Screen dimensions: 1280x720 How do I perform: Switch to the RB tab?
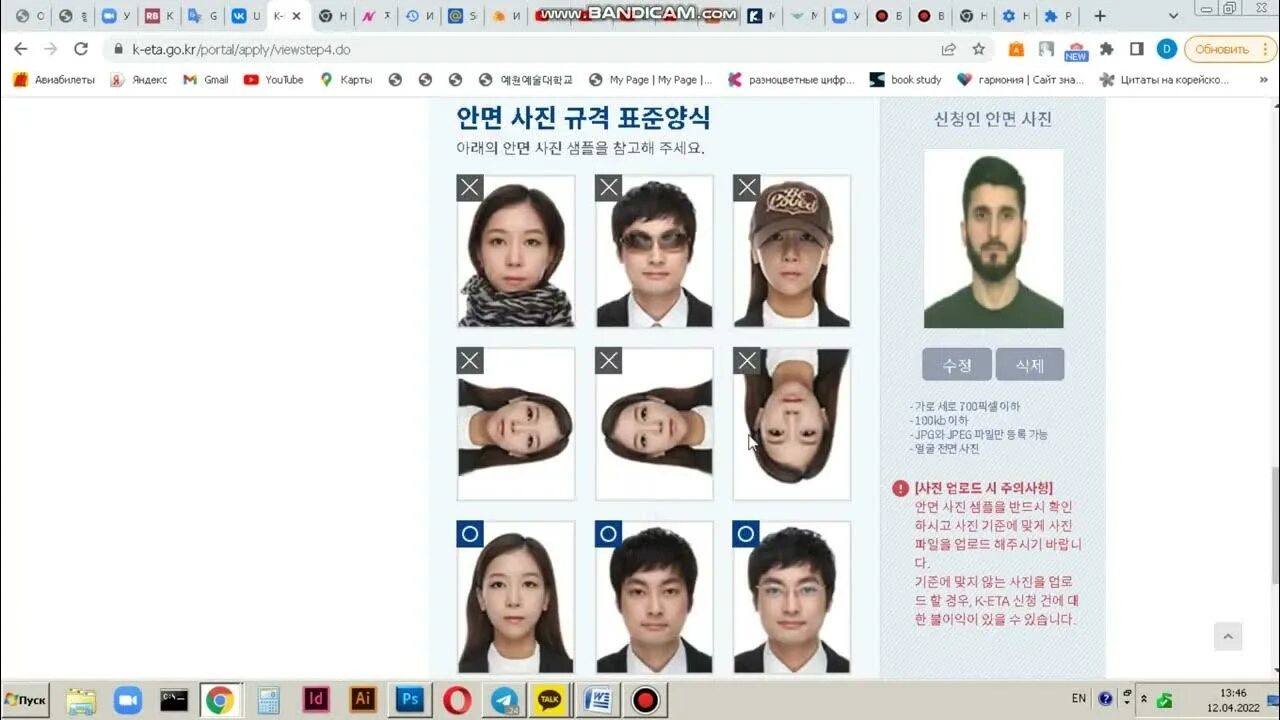(159, 16)
